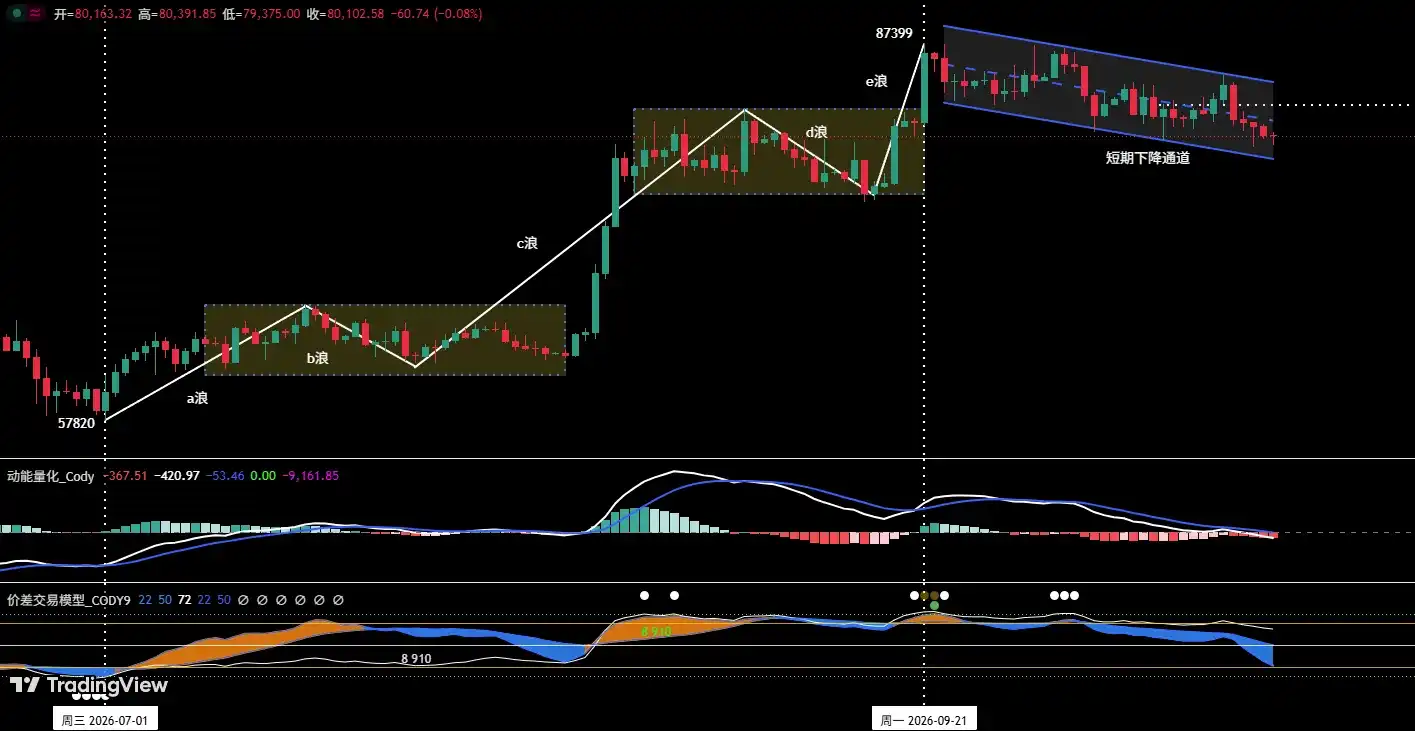The height and width of the screenshot is (731, 1415).
Task: Select the 价差交易模型_CODY9 indicator title
Action: tap(69, 600)
